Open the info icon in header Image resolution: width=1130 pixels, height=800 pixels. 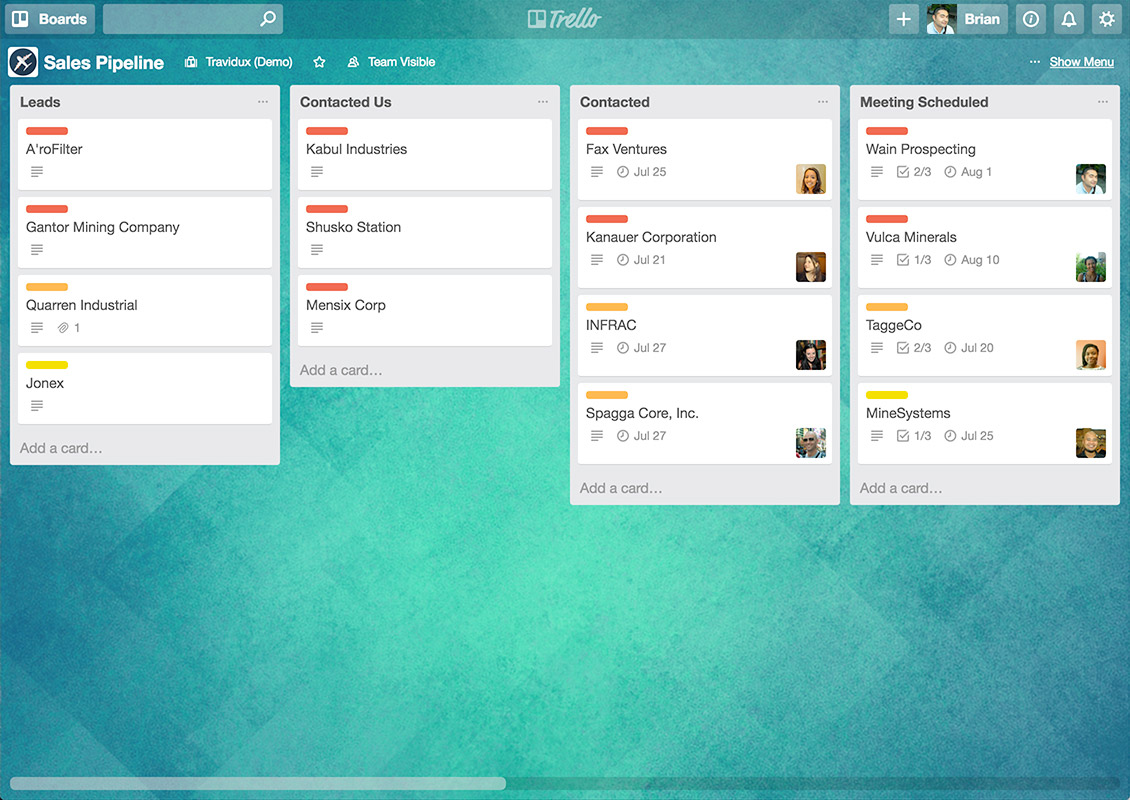coord(1030,18)
